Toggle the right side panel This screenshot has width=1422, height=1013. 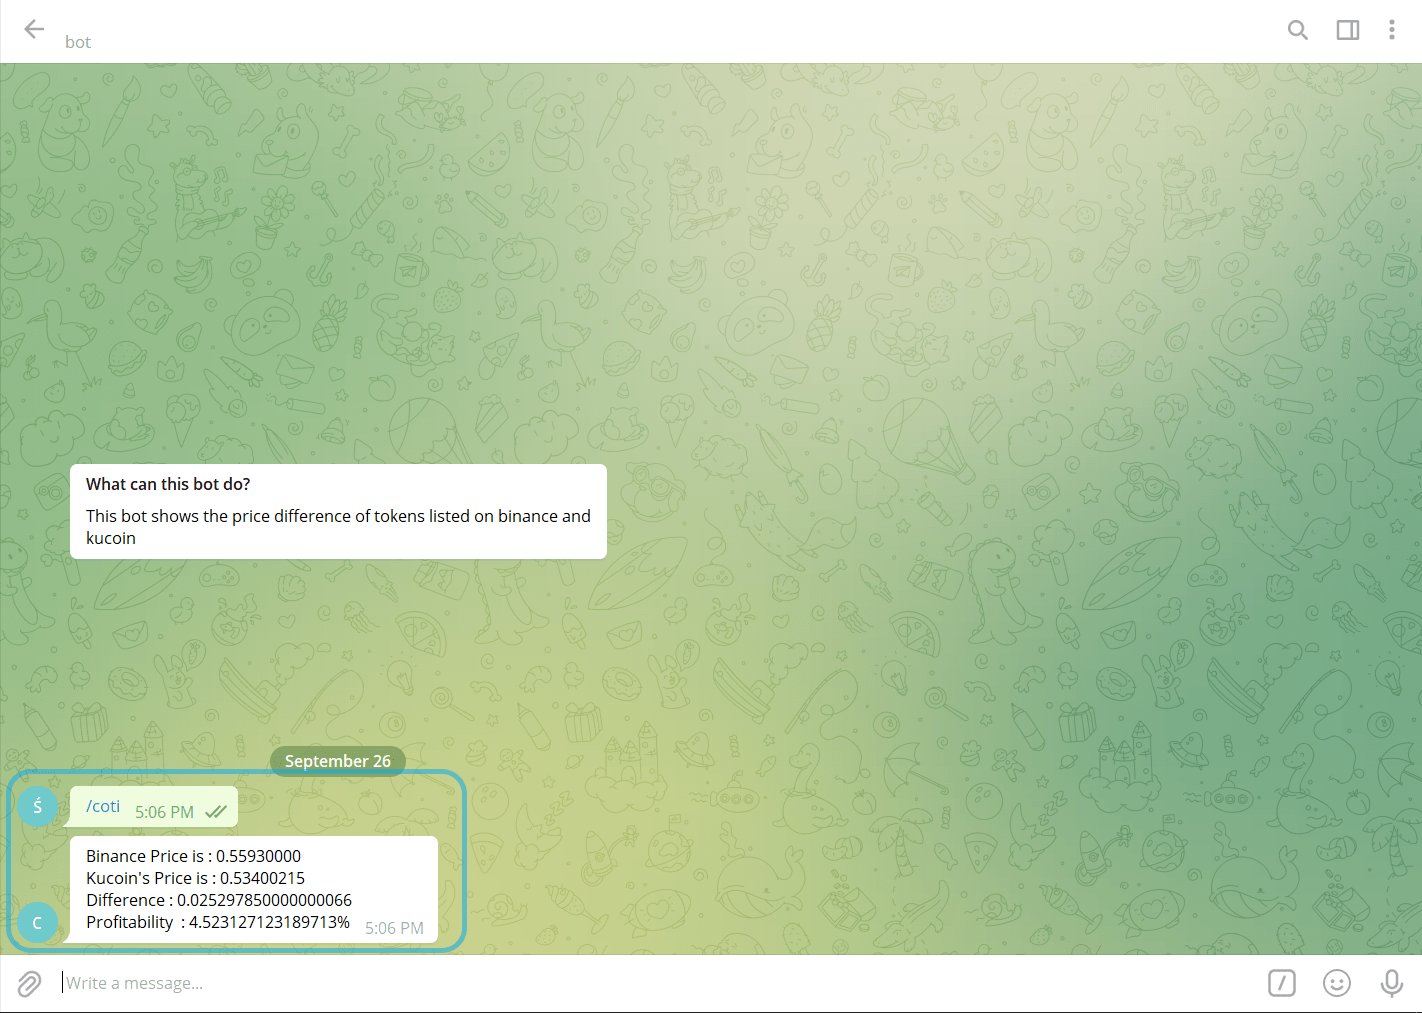(1347, 30)
